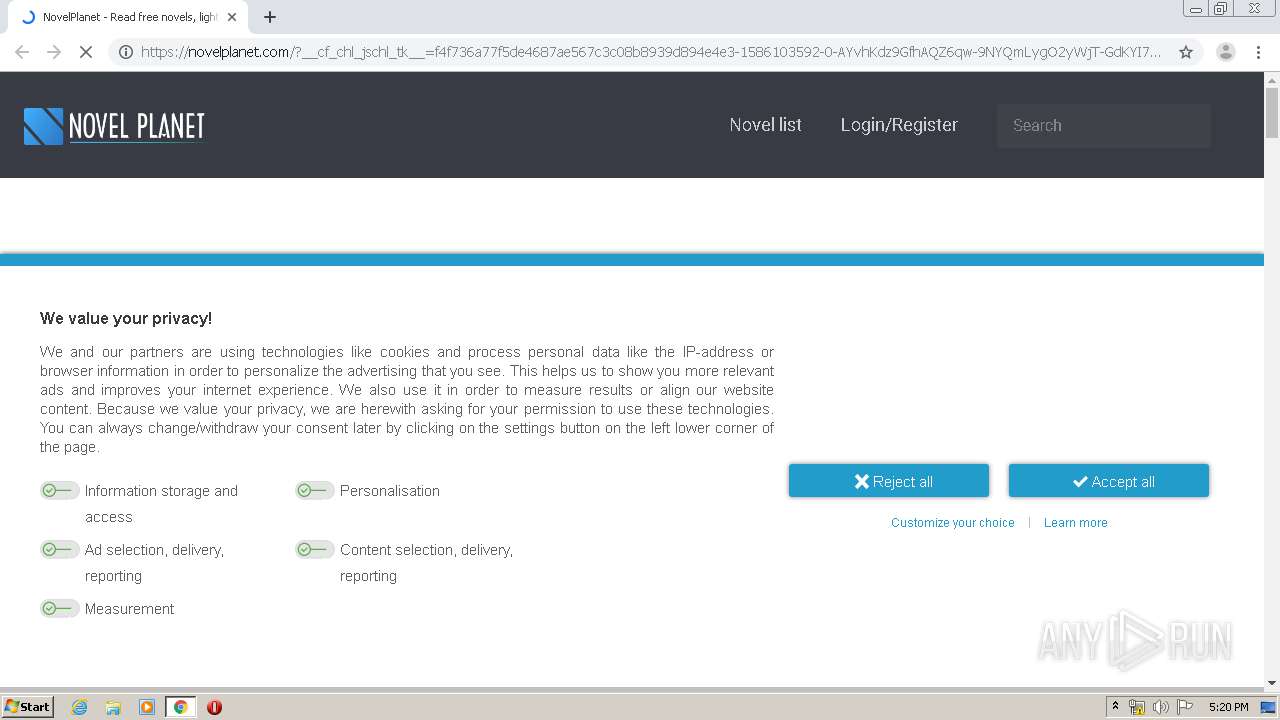Image resolution: width=1280 pixels, height=720 pixels.
Task: Toggle Personalisation consent switch
Action: (x=314, y=490)
